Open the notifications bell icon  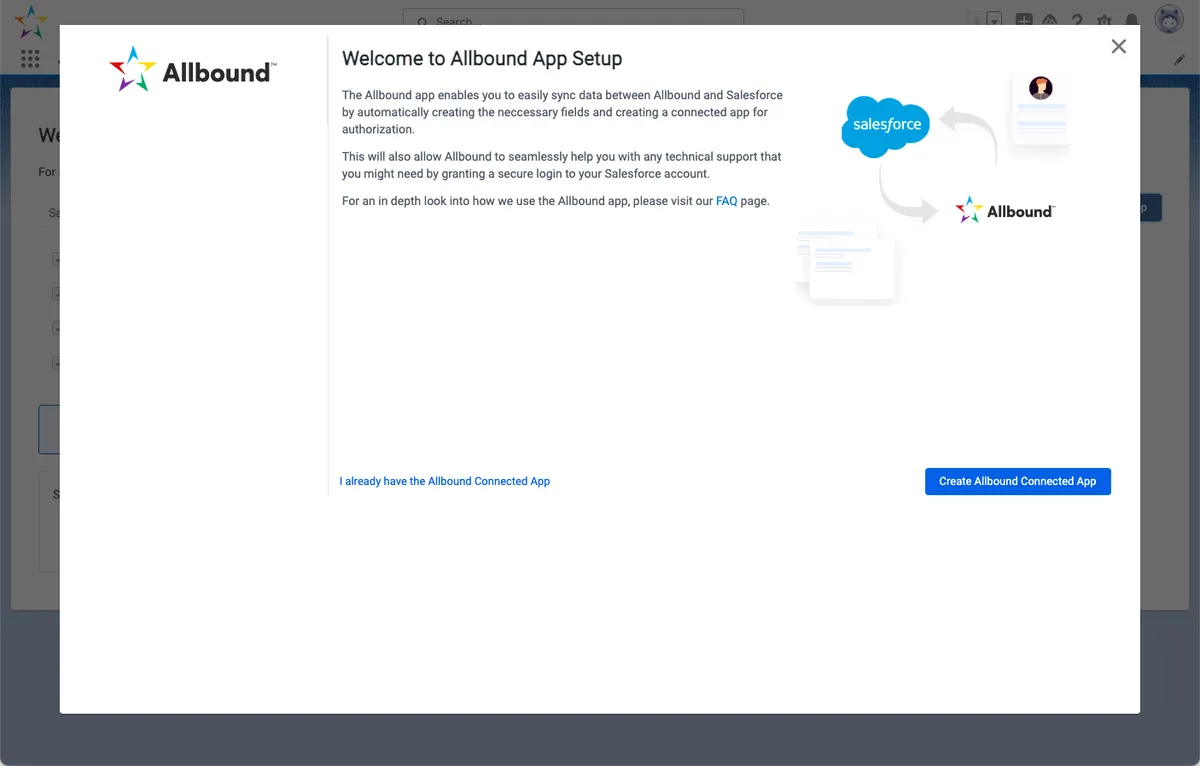tap(1131, 20)
